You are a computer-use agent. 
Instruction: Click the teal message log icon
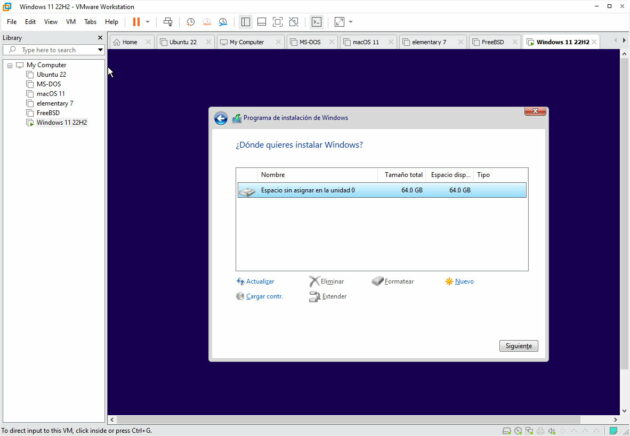[613, 431]
